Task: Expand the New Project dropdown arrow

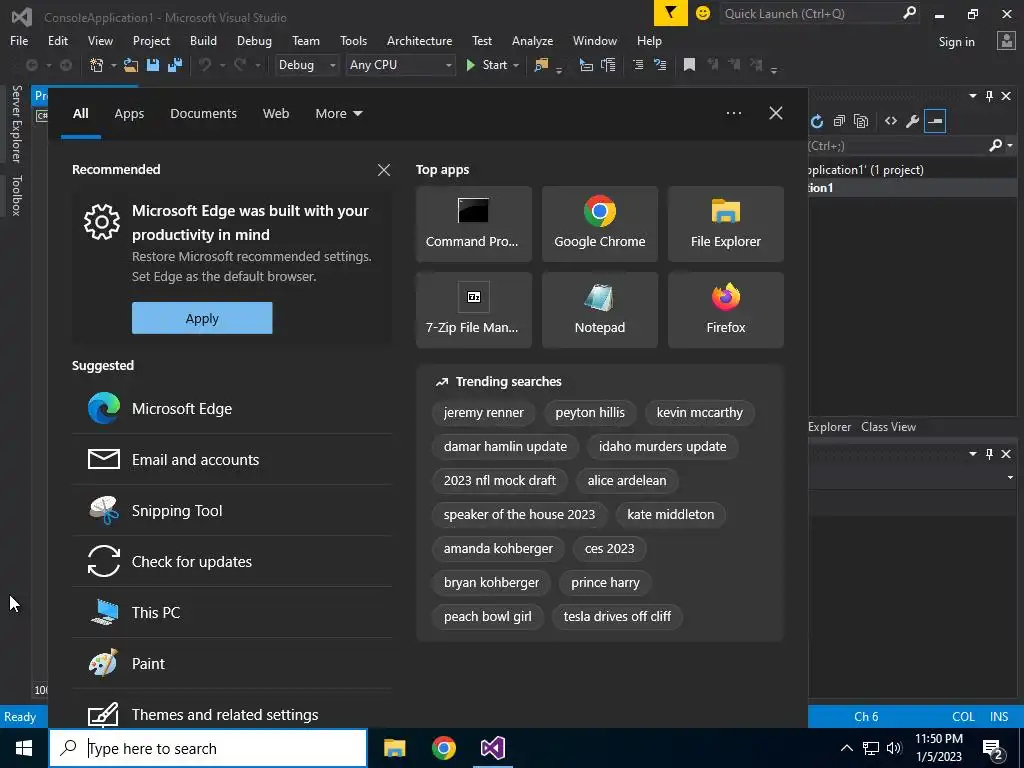Action: pyautogui.click(x=113, y=65)
